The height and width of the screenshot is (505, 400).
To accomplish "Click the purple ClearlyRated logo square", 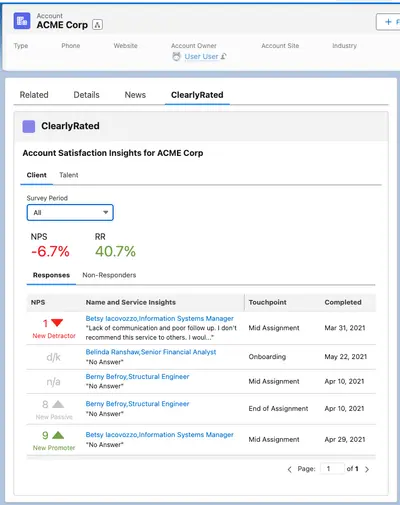I will click(29, 126).
